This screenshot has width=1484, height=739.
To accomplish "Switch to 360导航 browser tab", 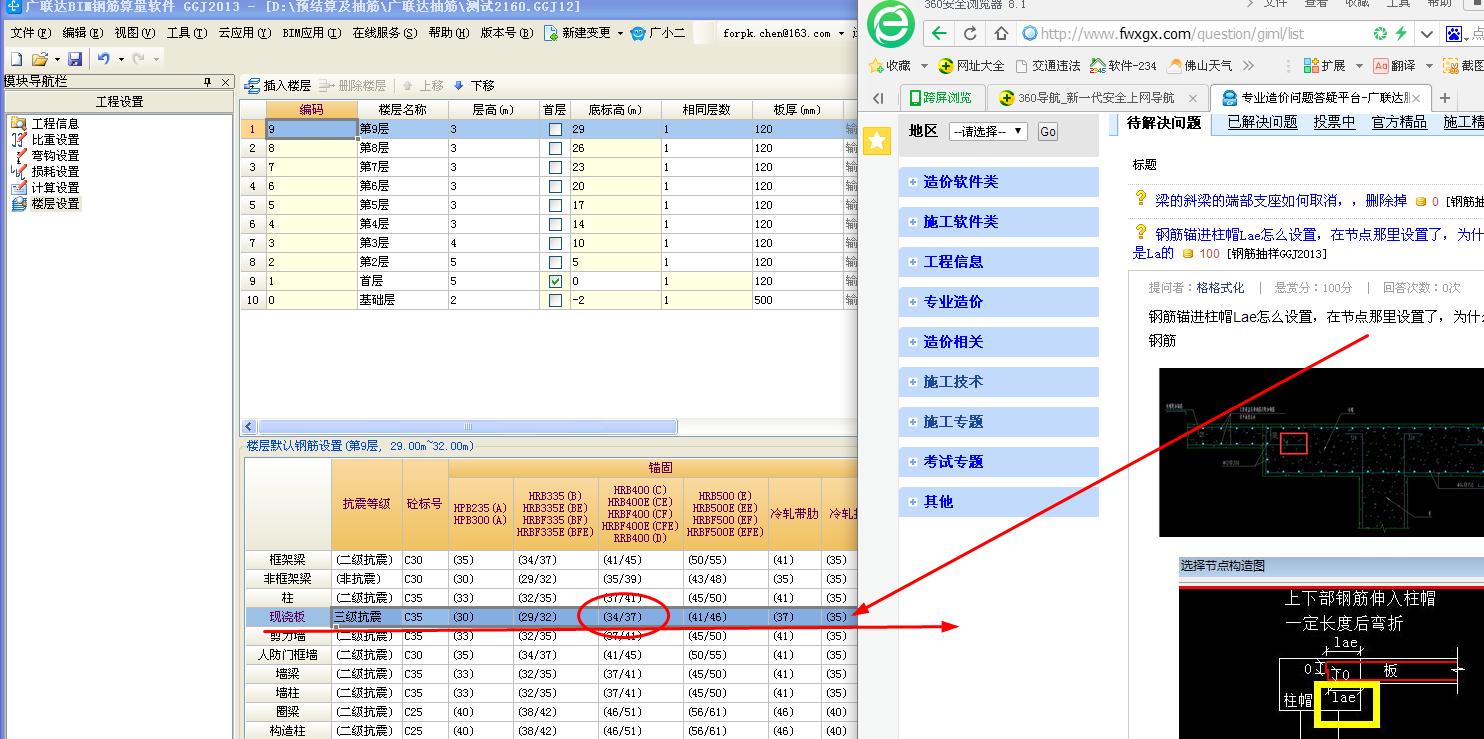I will 1096,98.
